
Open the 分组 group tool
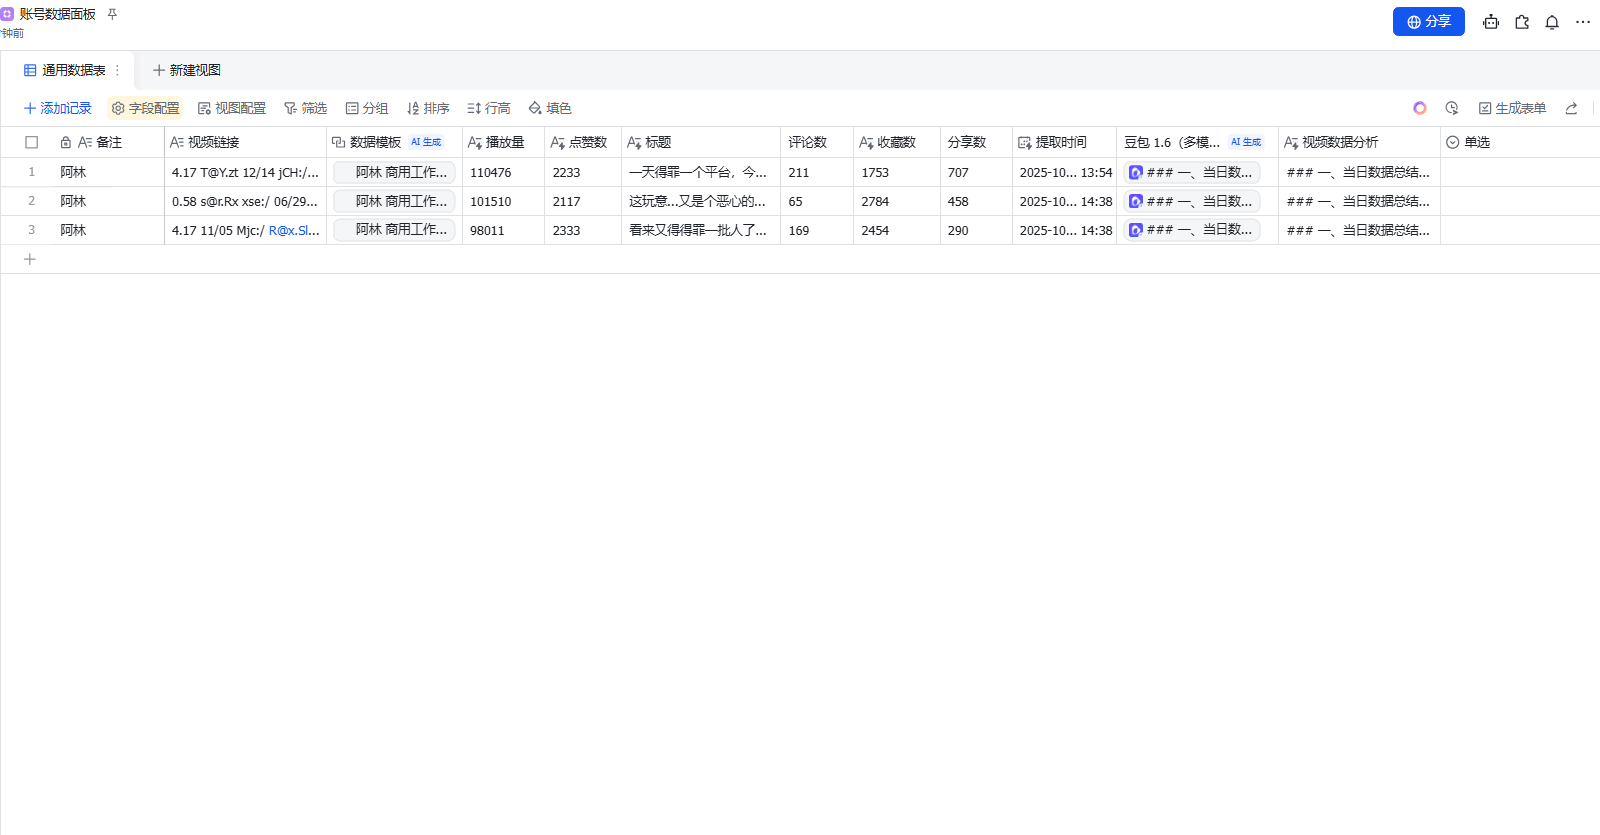pos(367,108)
